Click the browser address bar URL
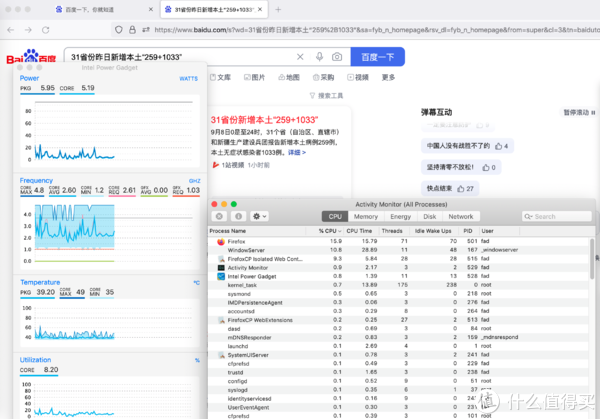Viewport: 600px width, 419px height. (x=377, y=29)
